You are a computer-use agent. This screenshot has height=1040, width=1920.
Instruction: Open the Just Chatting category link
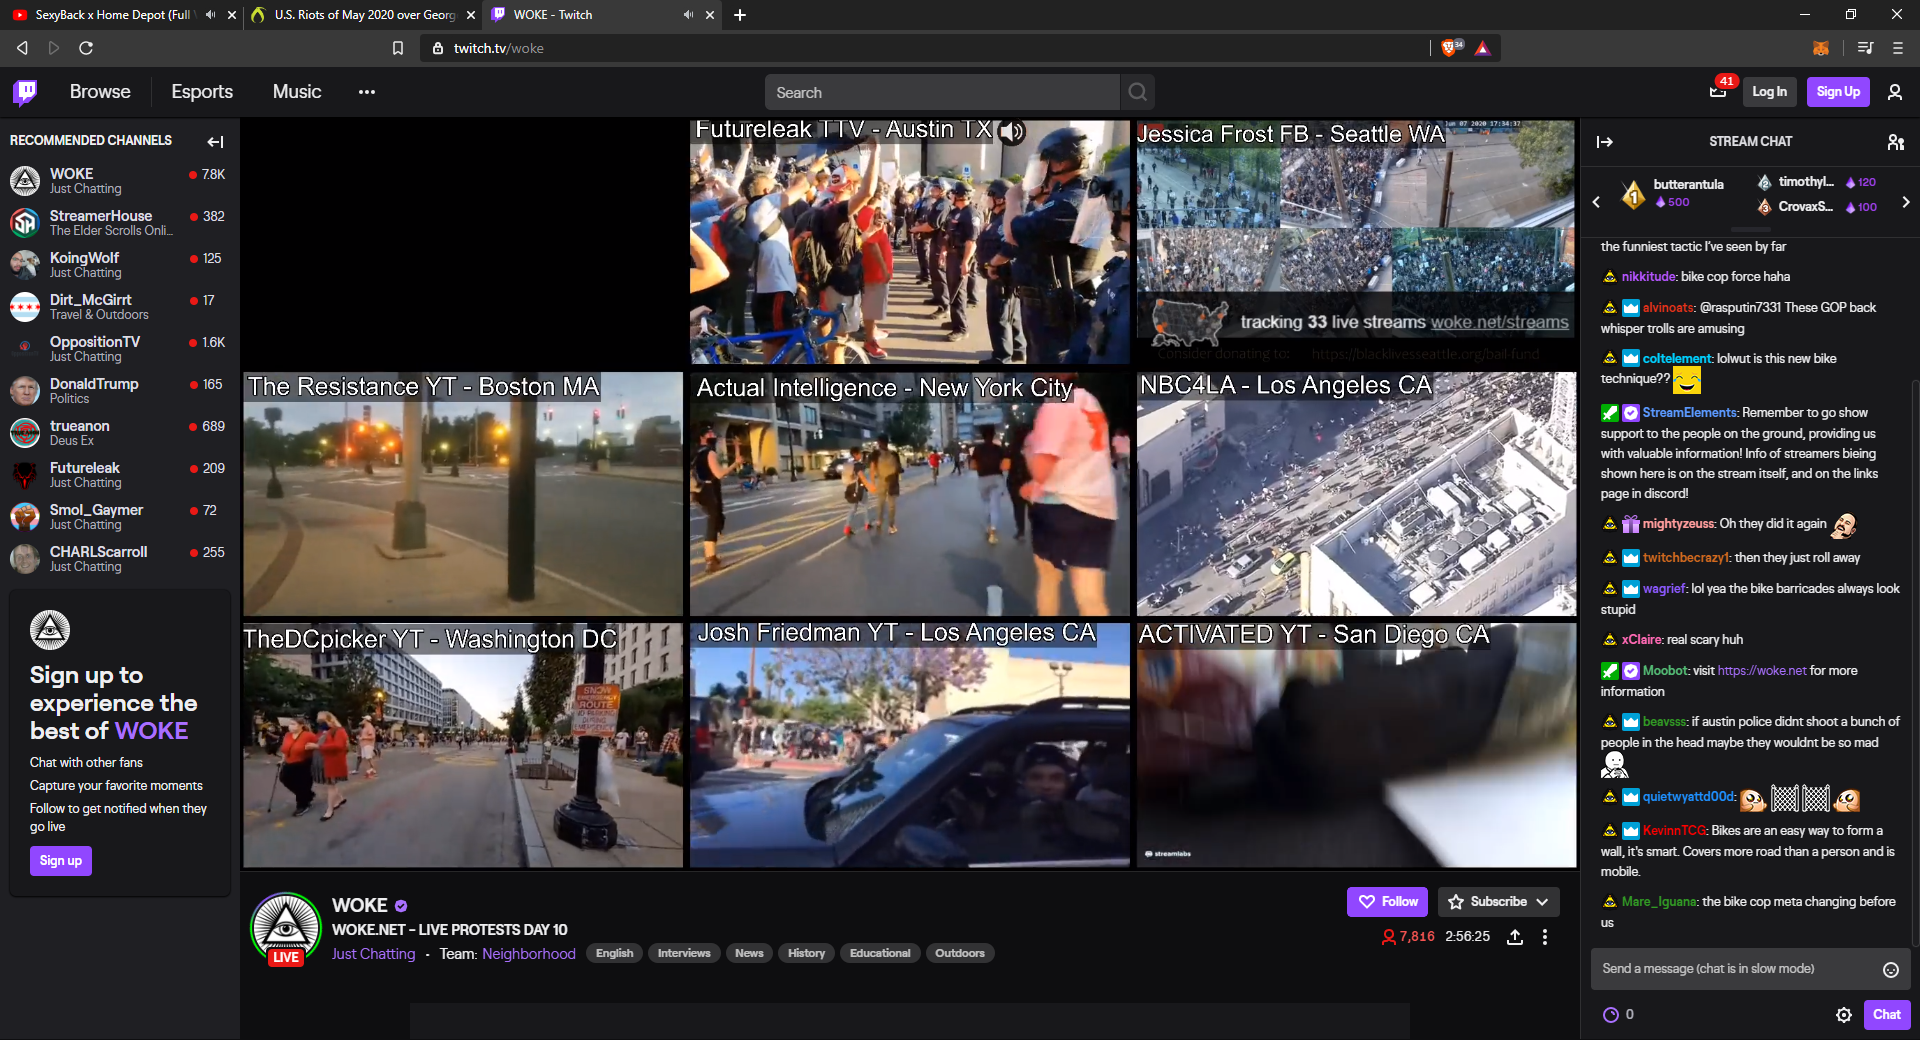[373, 954]
